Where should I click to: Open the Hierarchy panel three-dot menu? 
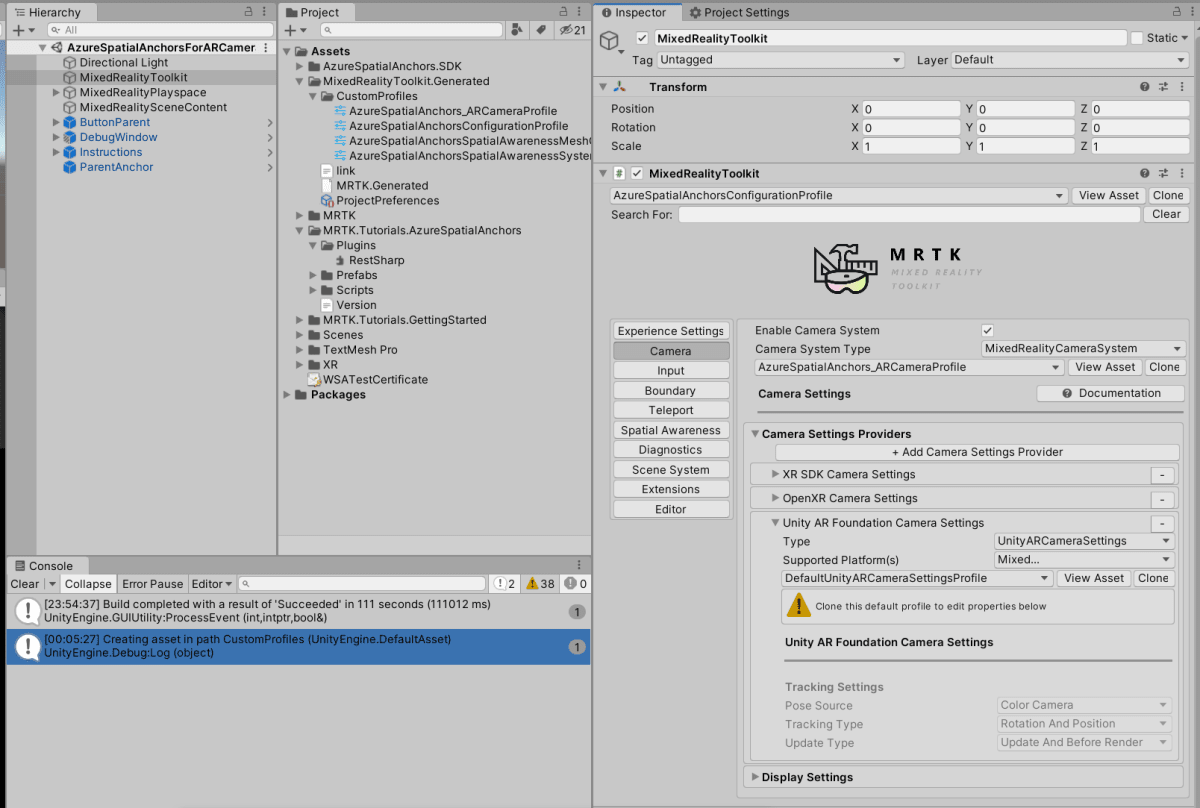pos(265,12)
